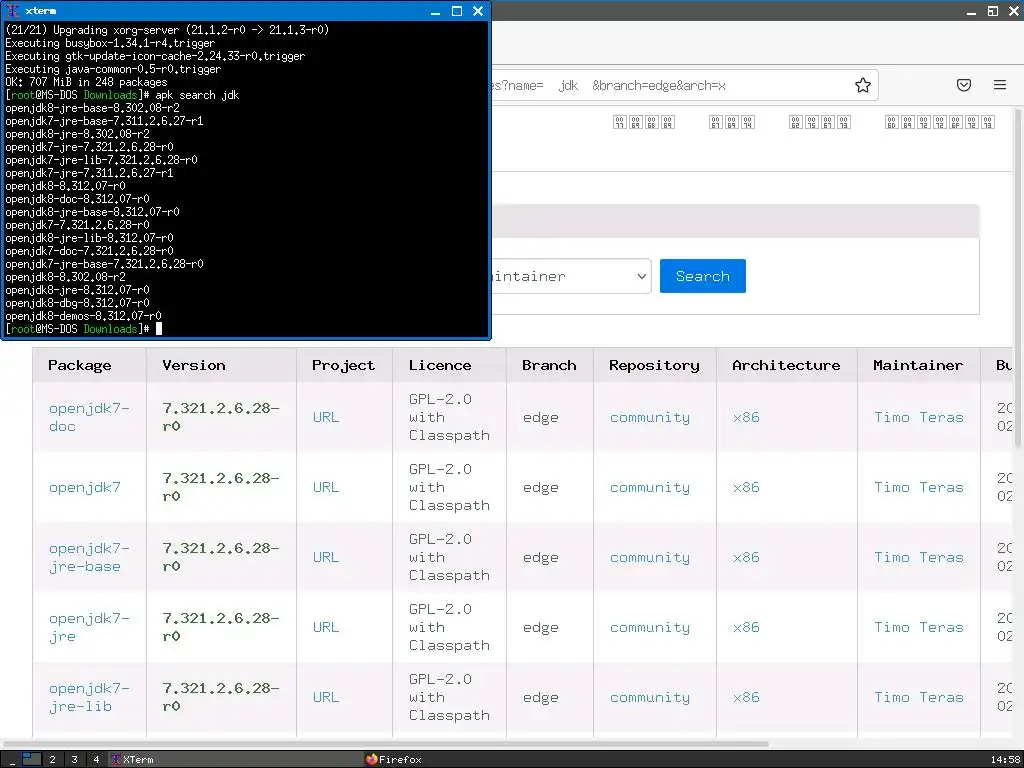The width and height of the screenshot is (1024, 768).
Task: Open the openjdk7-doc package link
Action: click(x=89, y=417)
